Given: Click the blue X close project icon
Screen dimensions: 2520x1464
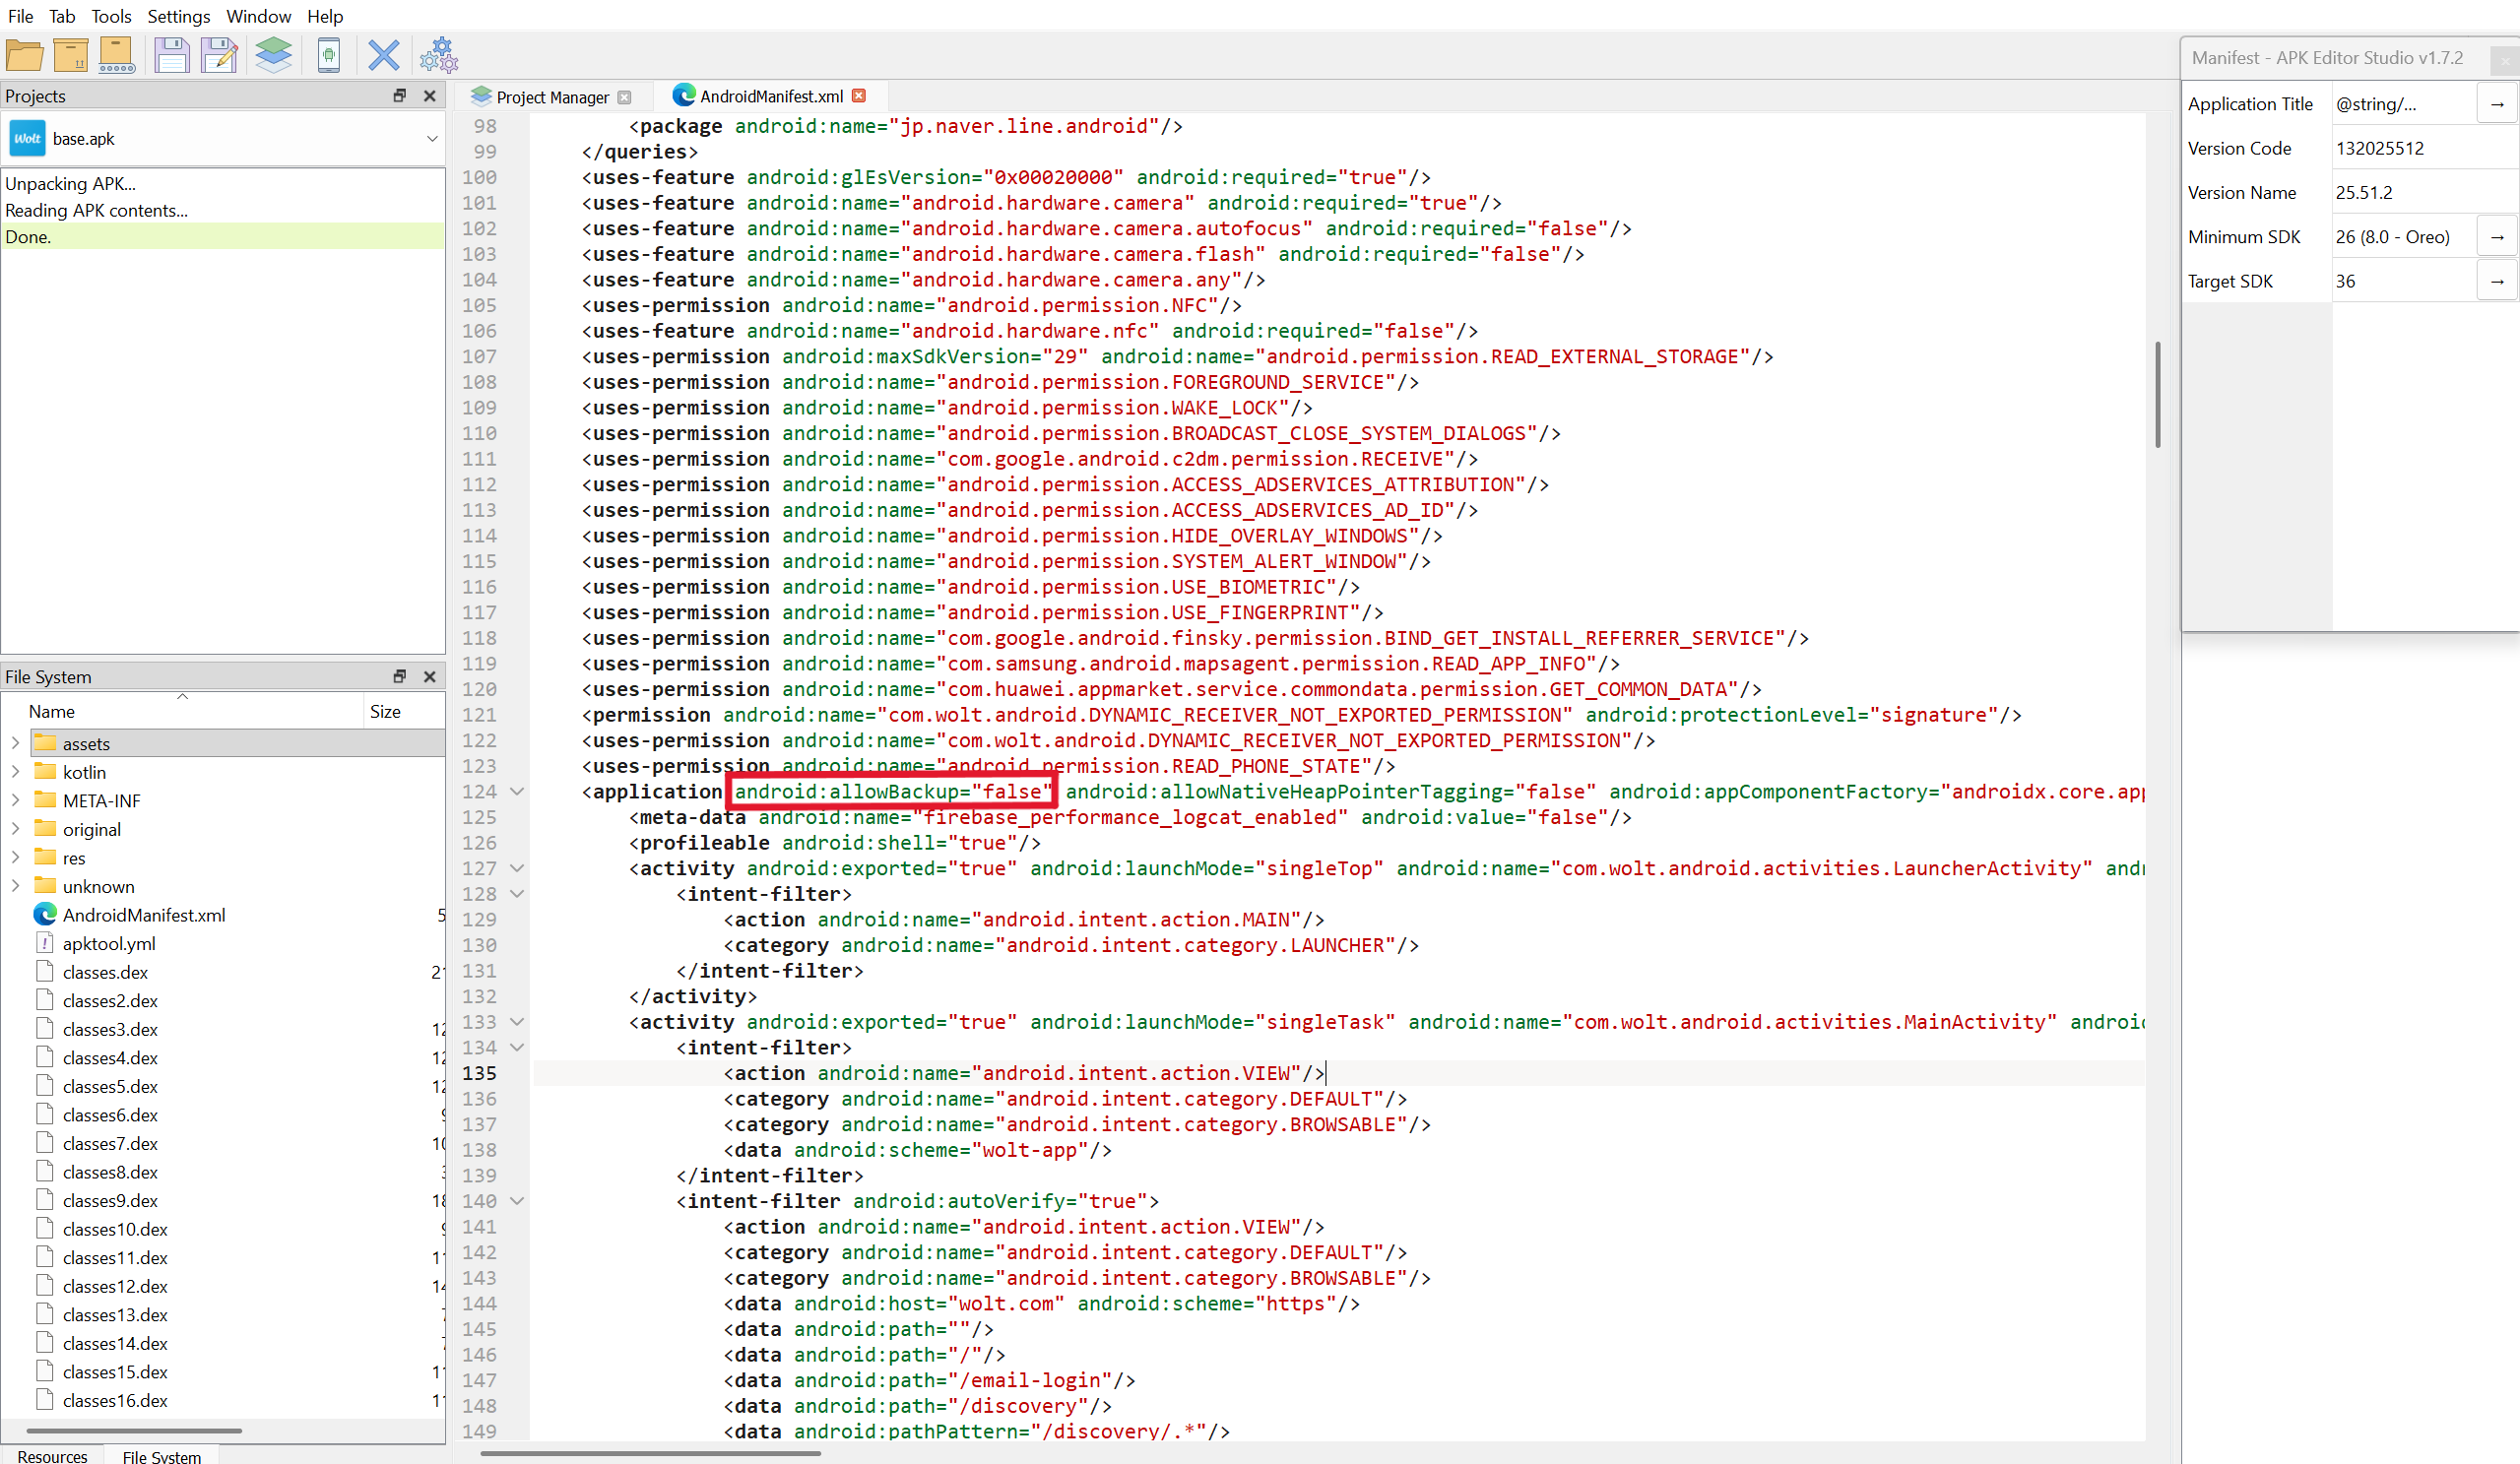Looking at the screenshot, I should (383, 55).
